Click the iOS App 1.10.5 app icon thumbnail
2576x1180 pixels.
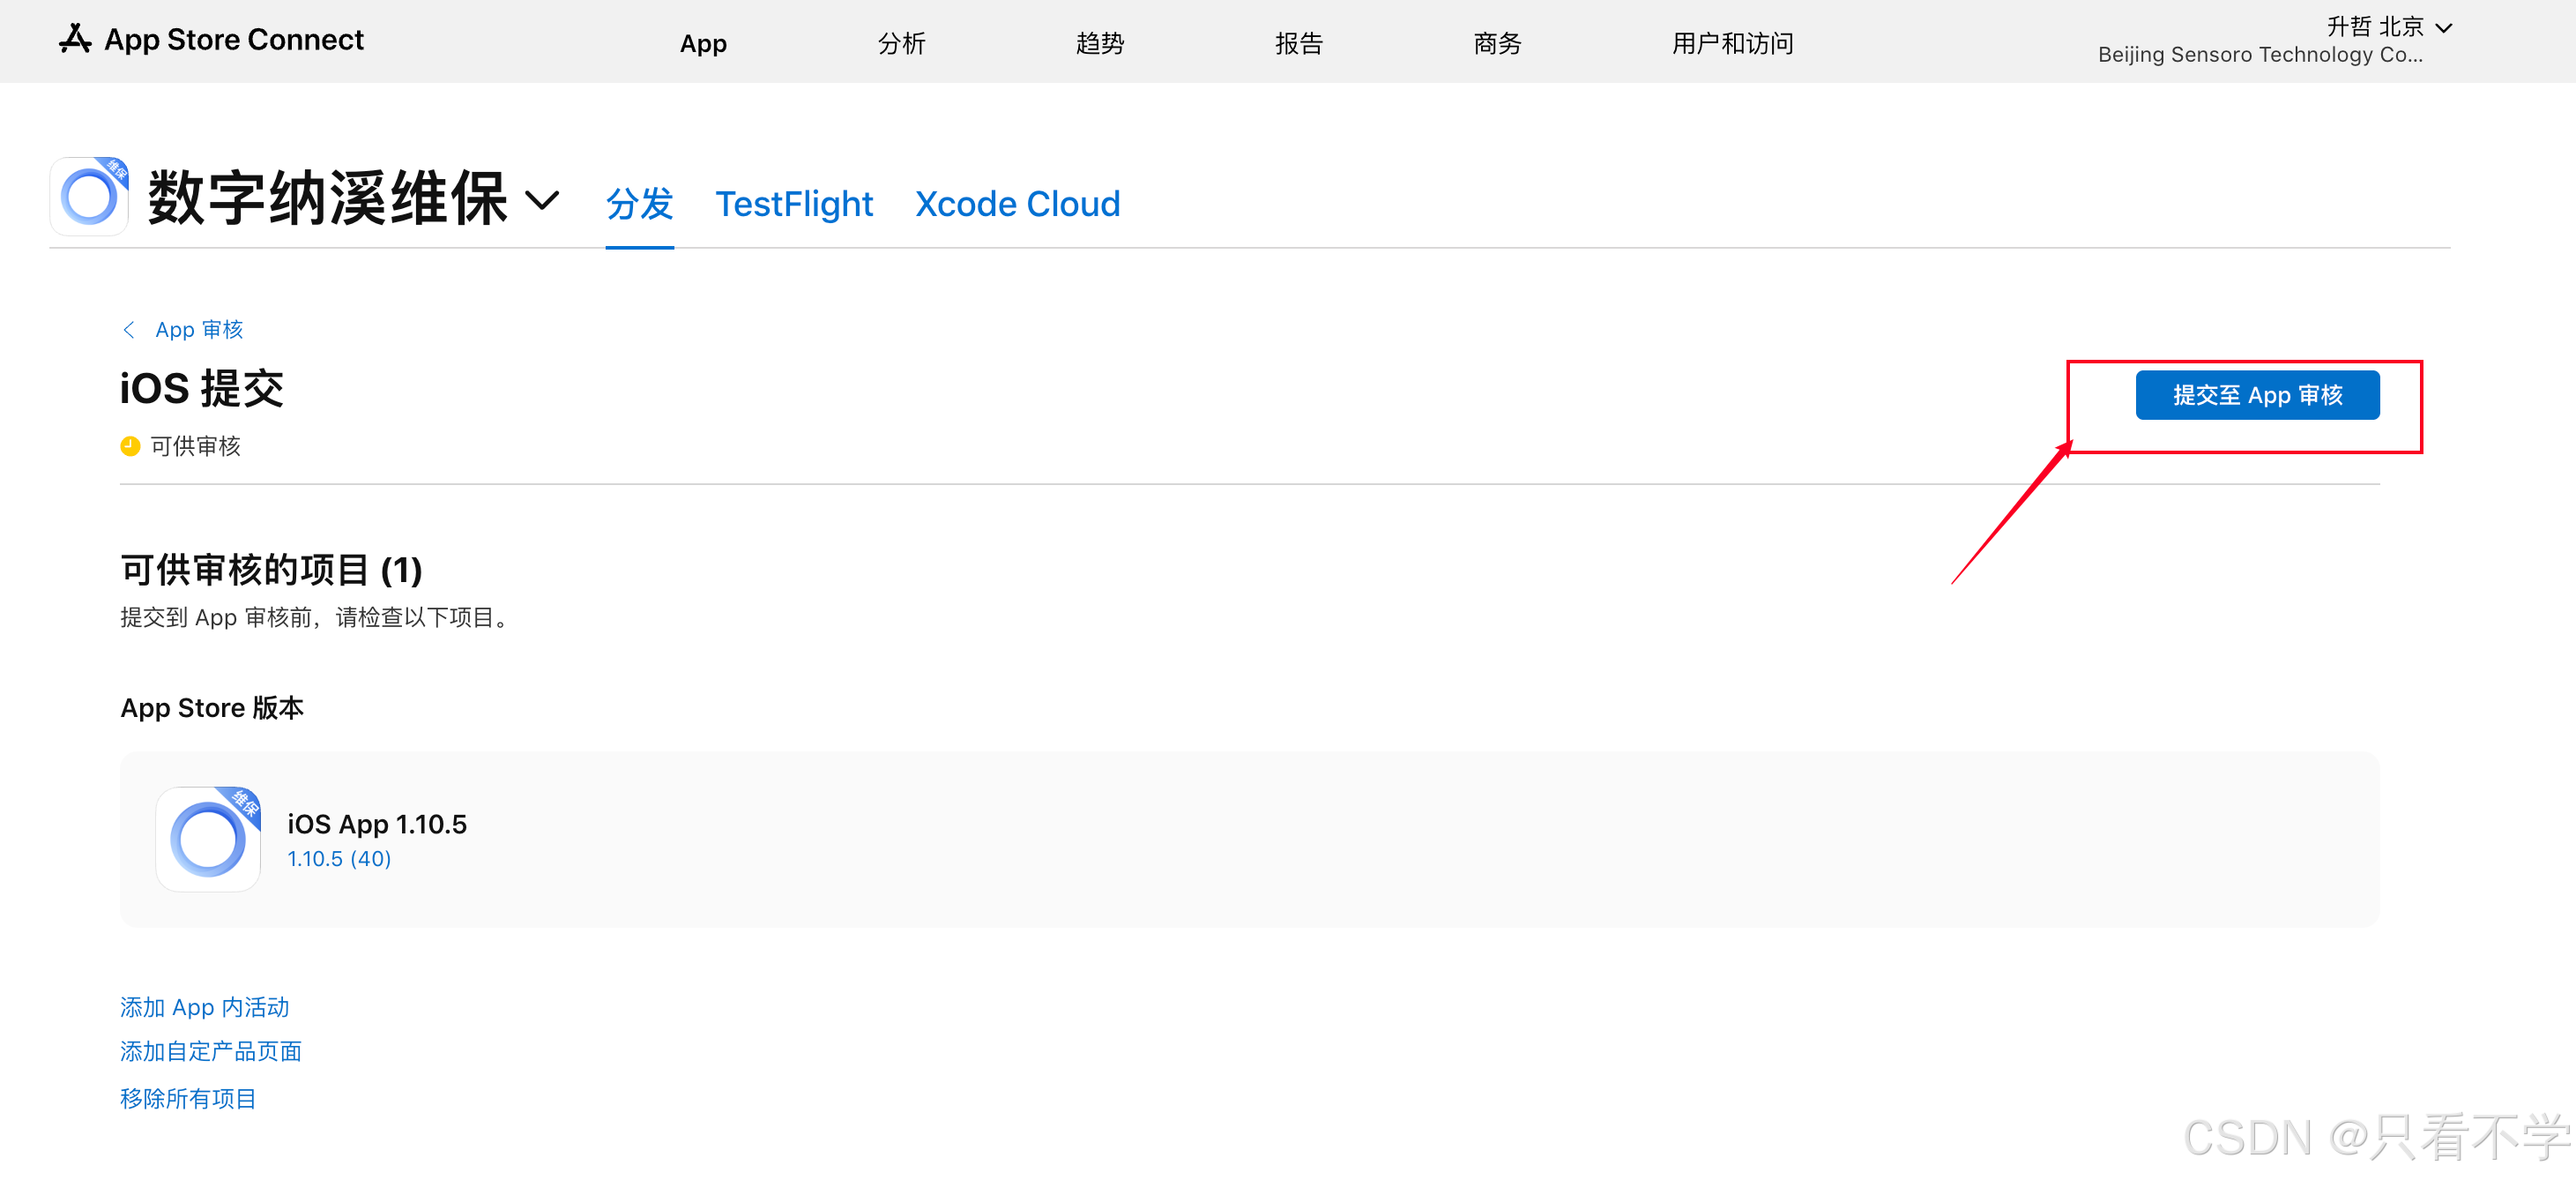click(208, 839)
